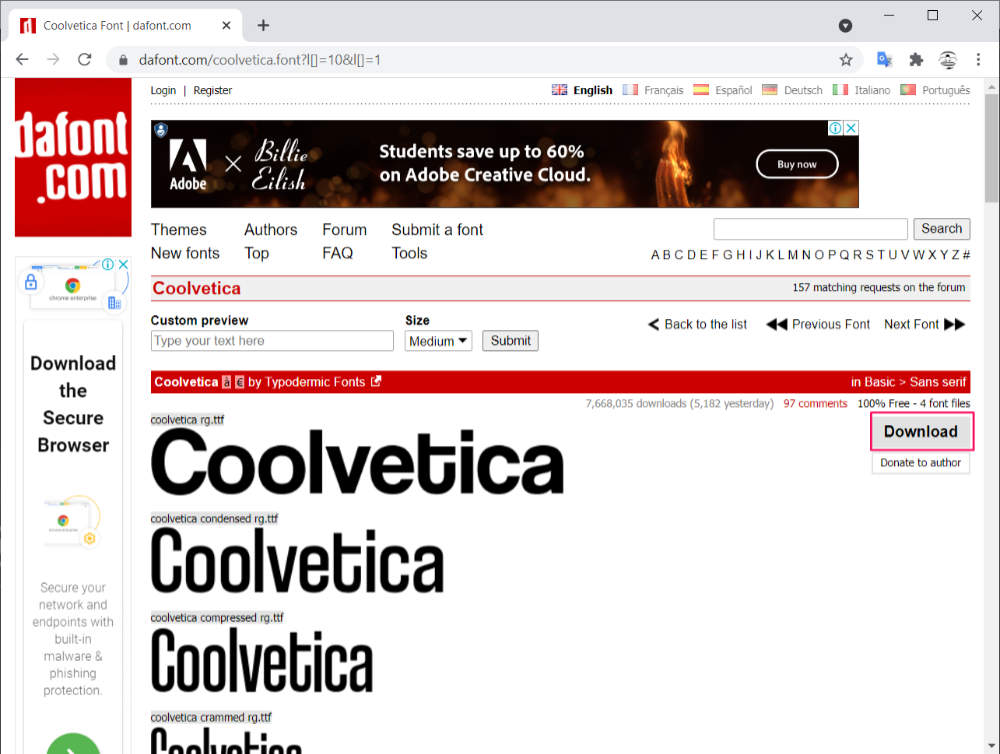Click the browser forward arrow
The image size is (1000, 754).
click(x=53, y=60)
